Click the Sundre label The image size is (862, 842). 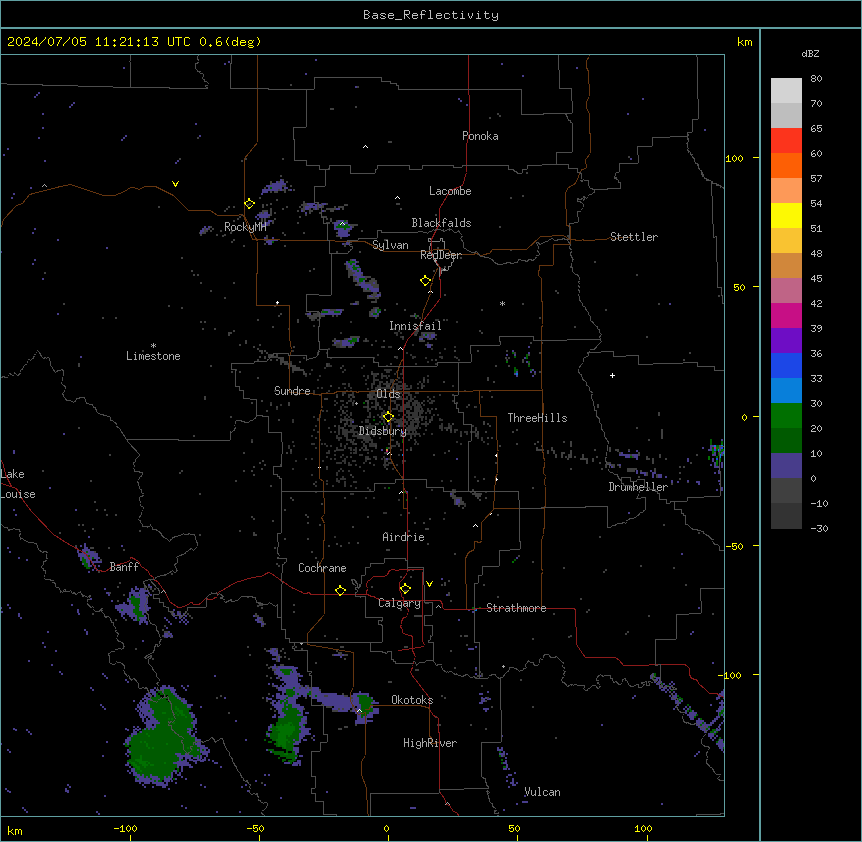click(x=292, y=391)
